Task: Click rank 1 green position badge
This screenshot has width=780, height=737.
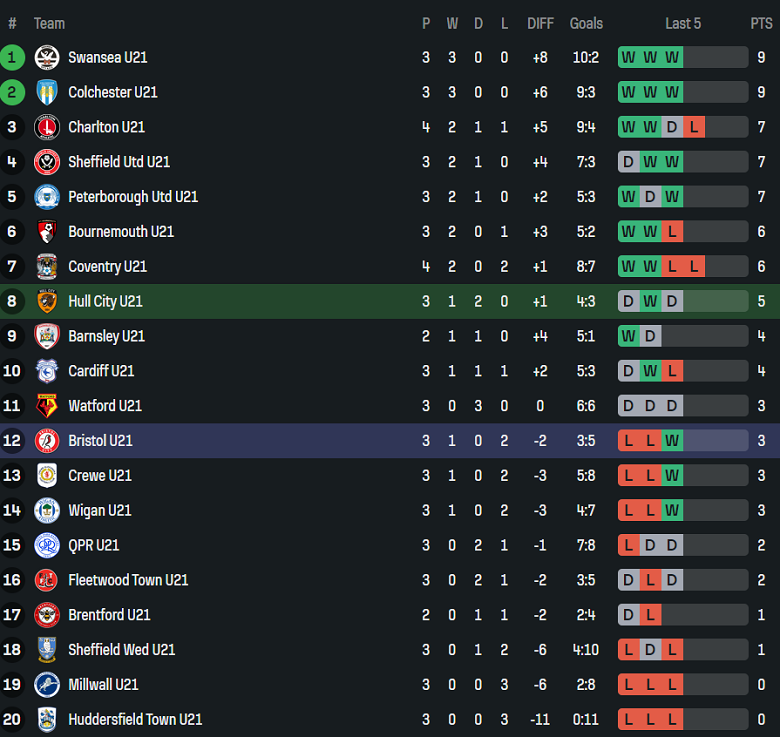Action: pyautogui.click(x=13, y=57)
